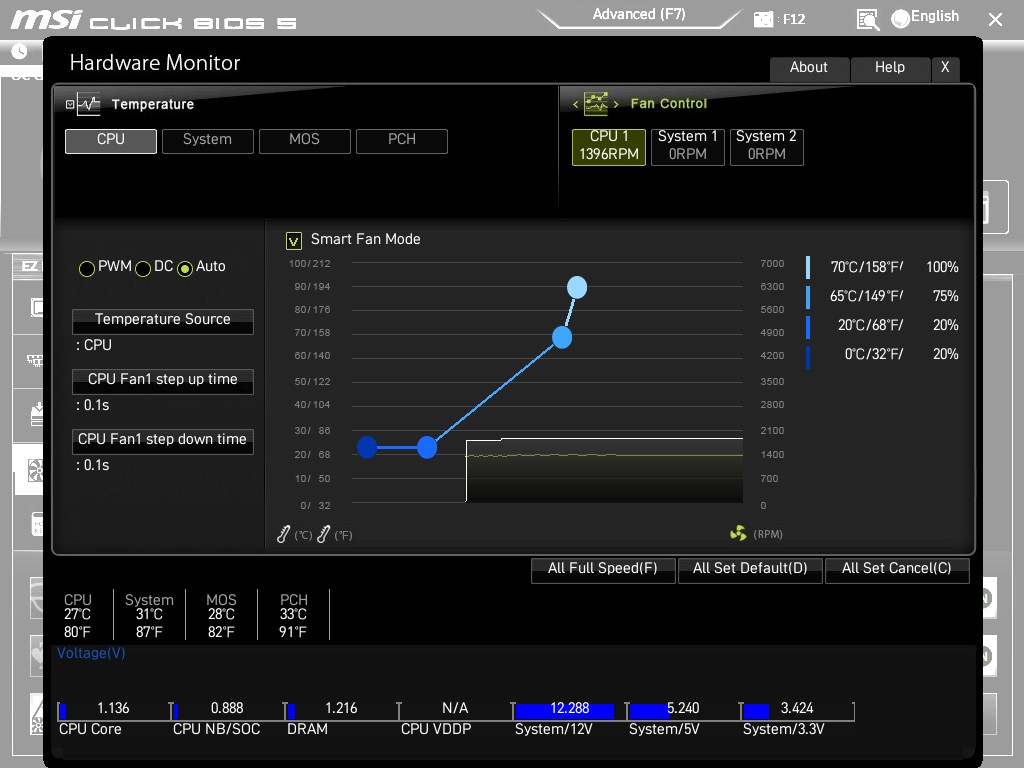The image size is (1024, 768).
Task: Open the Help button
Action: point(889,68)
